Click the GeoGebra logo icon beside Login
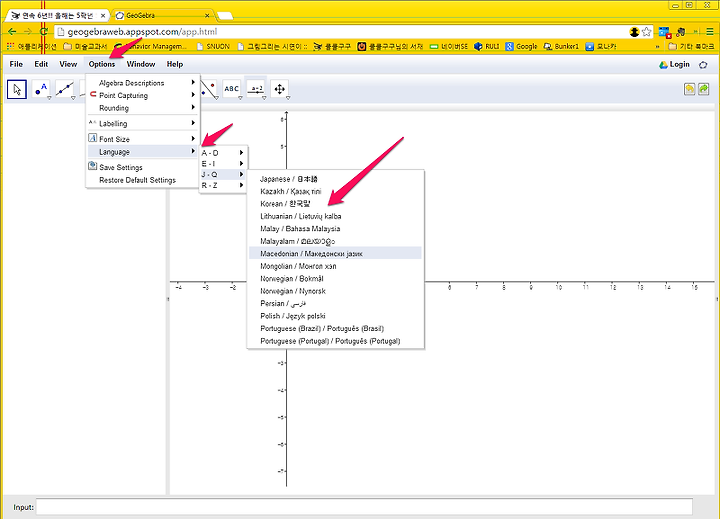This screenshot has height=519, width=720. pos(703,65)
